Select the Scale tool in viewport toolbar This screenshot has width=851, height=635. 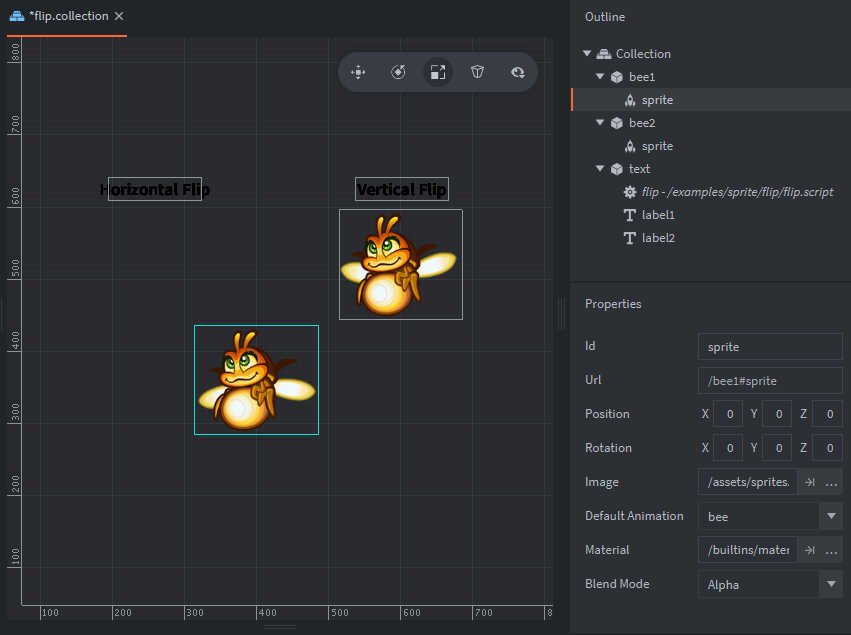pos(438,72)
